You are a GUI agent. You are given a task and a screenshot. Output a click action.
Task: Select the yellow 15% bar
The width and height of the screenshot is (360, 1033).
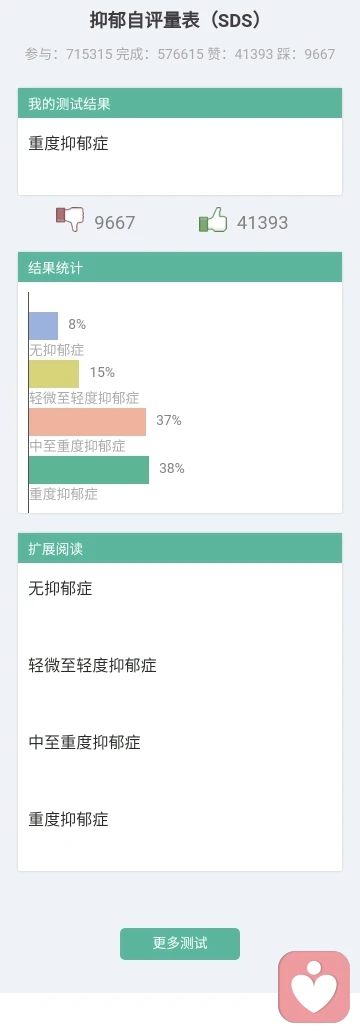point(54,374)
